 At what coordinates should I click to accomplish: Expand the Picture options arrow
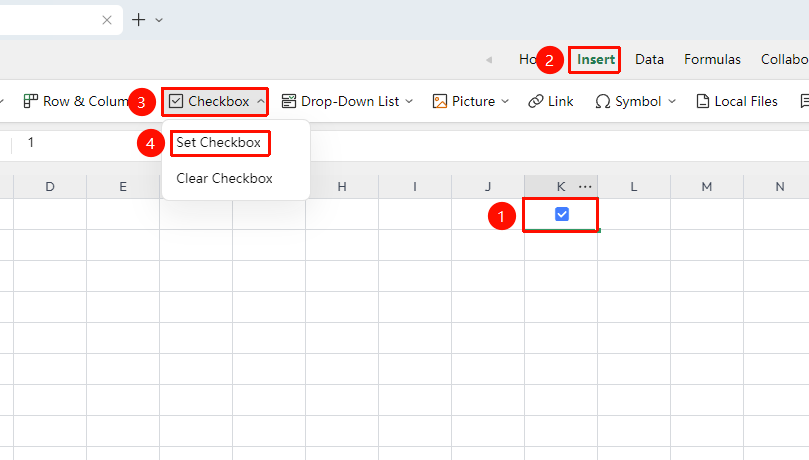coord(505,102)
